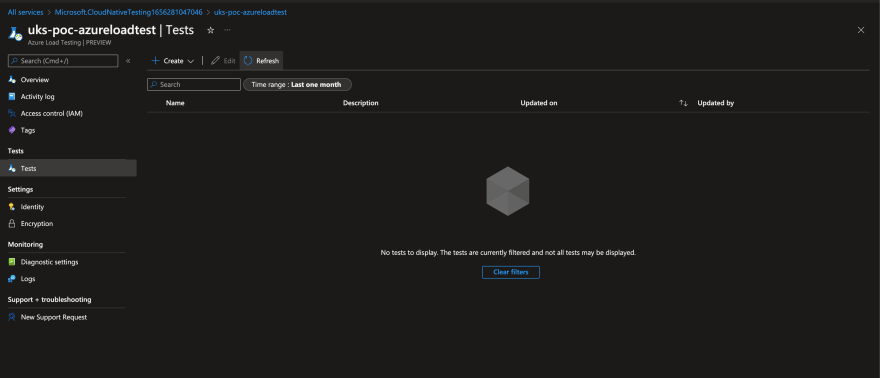Viewport: 880px width, 378px height.
Task: Go to All services breadcrumb
Action: tap(25, 12)
